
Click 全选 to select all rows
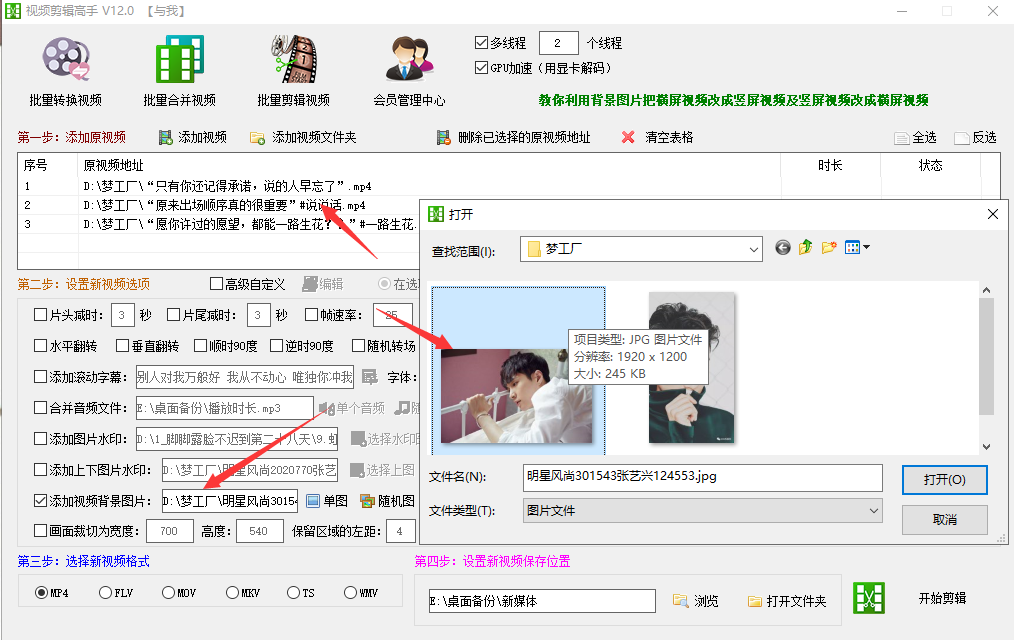tap(915, 138)
